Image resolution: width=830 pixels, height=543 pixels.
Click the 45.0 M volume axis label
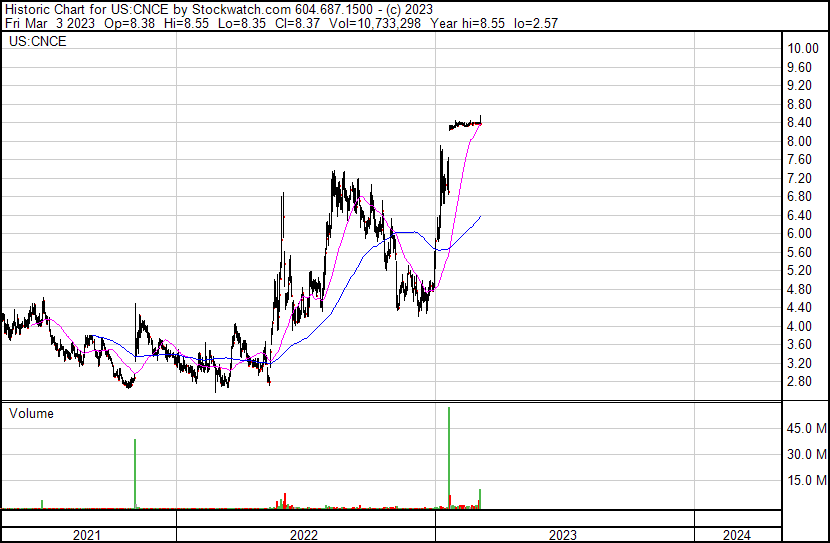pyautogui.click(x=807, y=428)
